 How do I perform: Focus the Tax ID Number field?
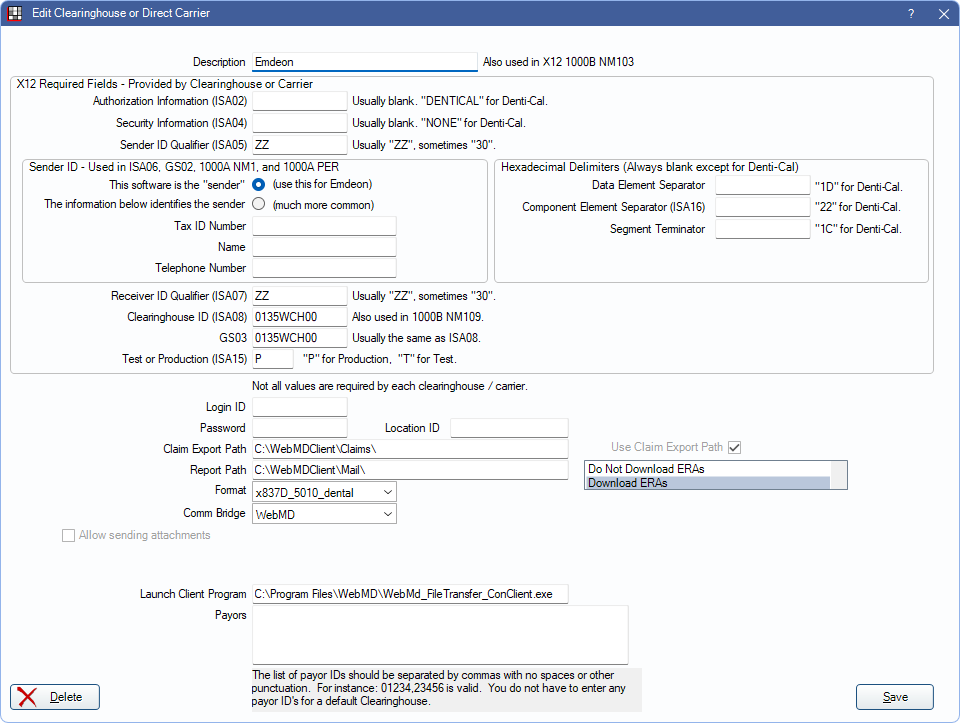click(x=324, y=226)
